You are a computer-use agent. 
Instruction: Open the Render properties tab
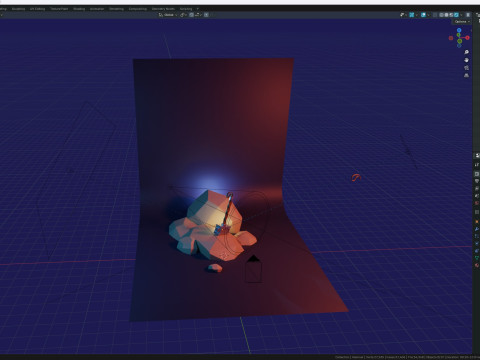[477, 174]
